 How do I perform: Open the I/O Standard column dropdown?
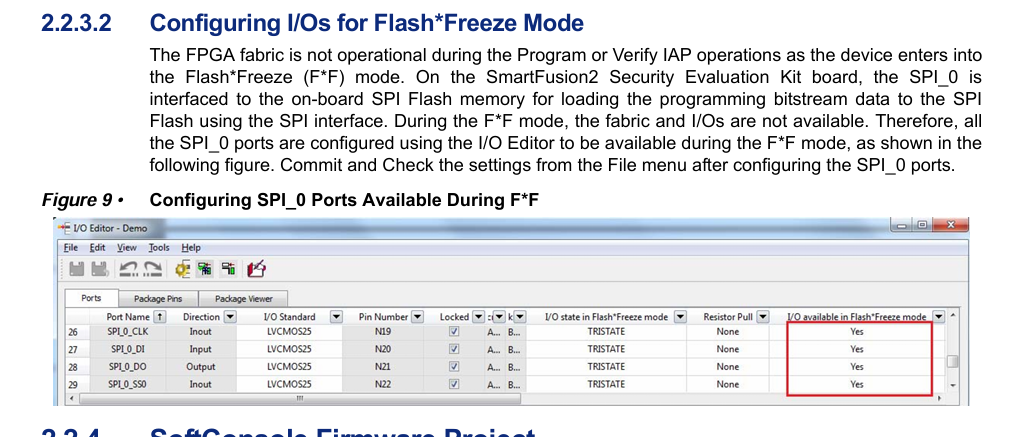[x=336, y=317]
